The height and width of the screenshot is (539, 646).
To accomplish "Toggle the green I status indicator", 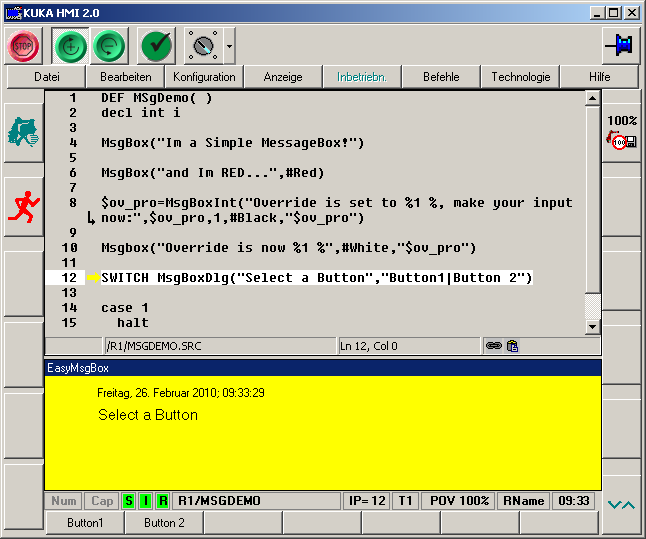I will 145,501.
